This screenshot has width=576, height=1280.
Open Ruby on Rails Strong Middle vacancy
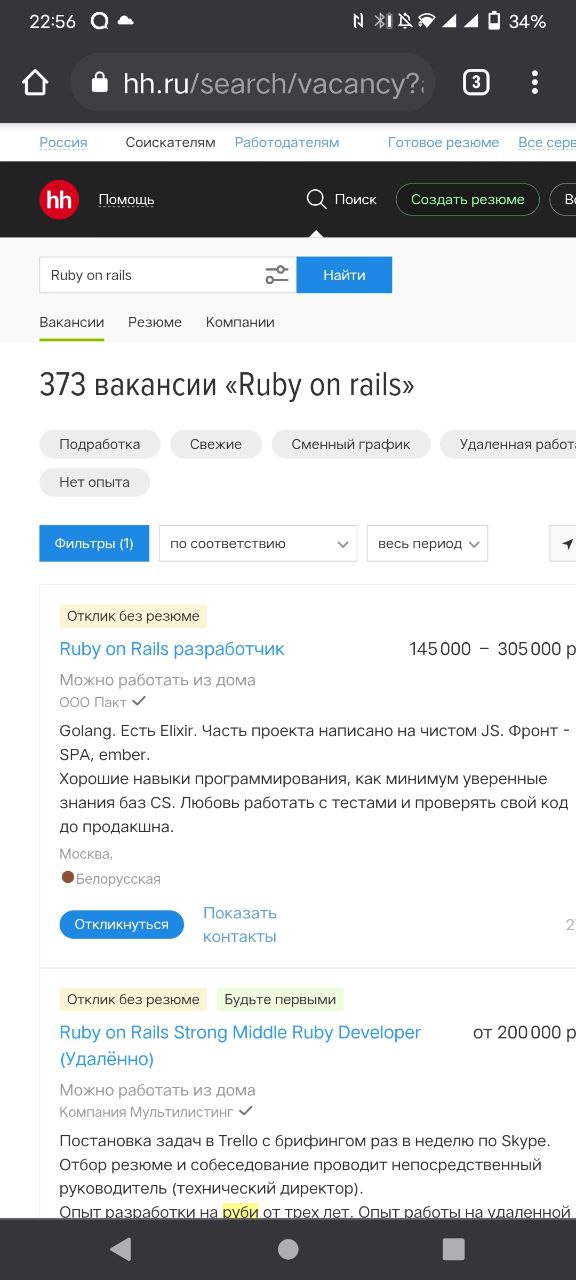(x=240, y=1045)
